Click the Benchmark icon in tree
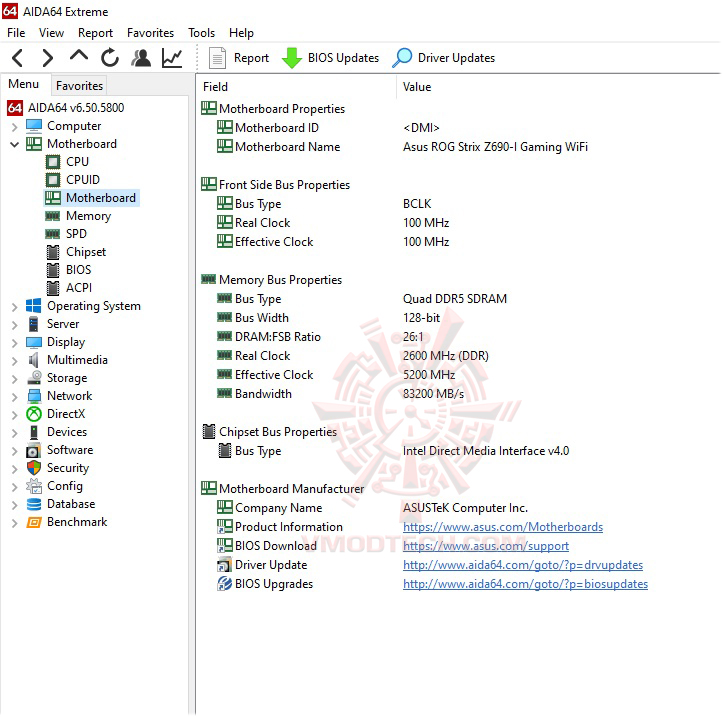 34,522
